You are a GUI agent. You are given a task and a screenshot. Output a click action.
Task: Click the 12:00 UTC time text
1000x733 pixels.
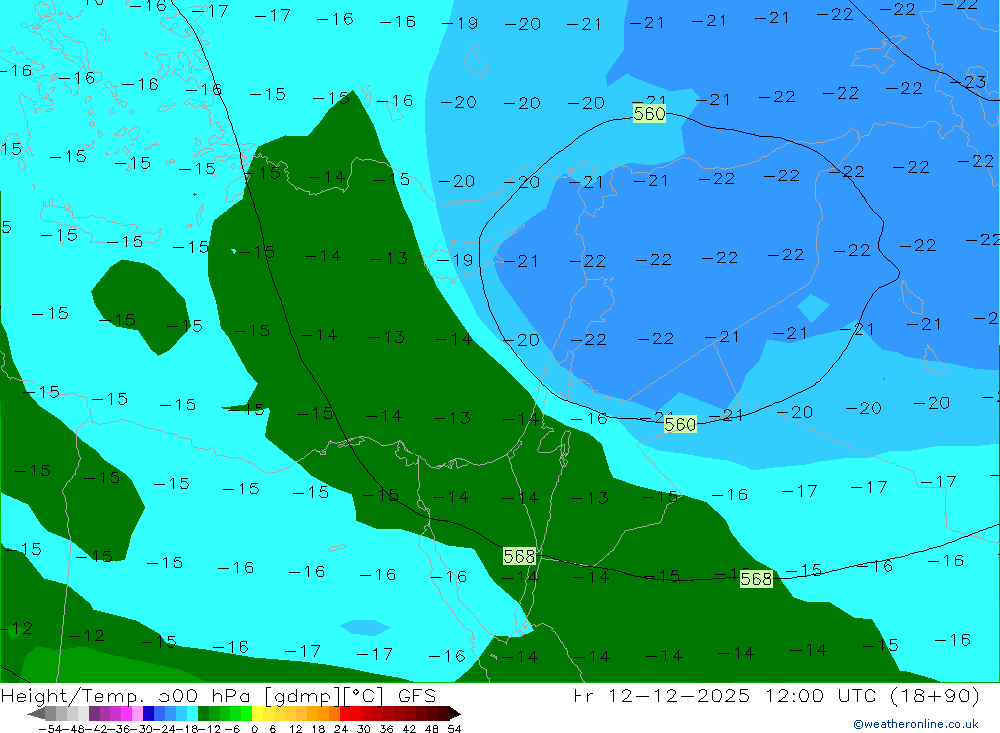[823, 695]
